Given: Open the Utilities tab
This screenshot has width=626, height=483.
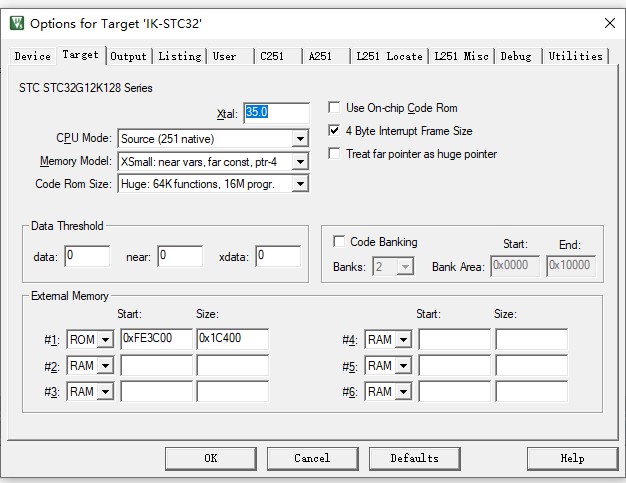Looking at the screenshot, I should pos(575,56).
